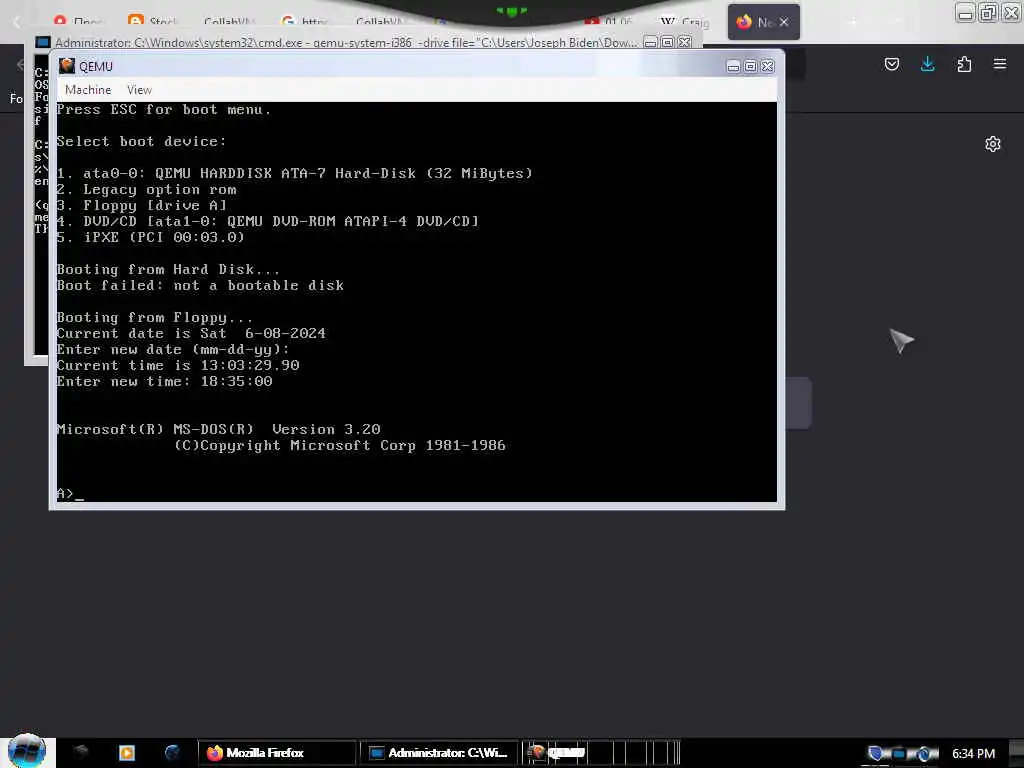Click the '4. DVD/CD [ata1-0' boot entry
The width and height of the screenshot is (1024, 768).
(268, 221)
